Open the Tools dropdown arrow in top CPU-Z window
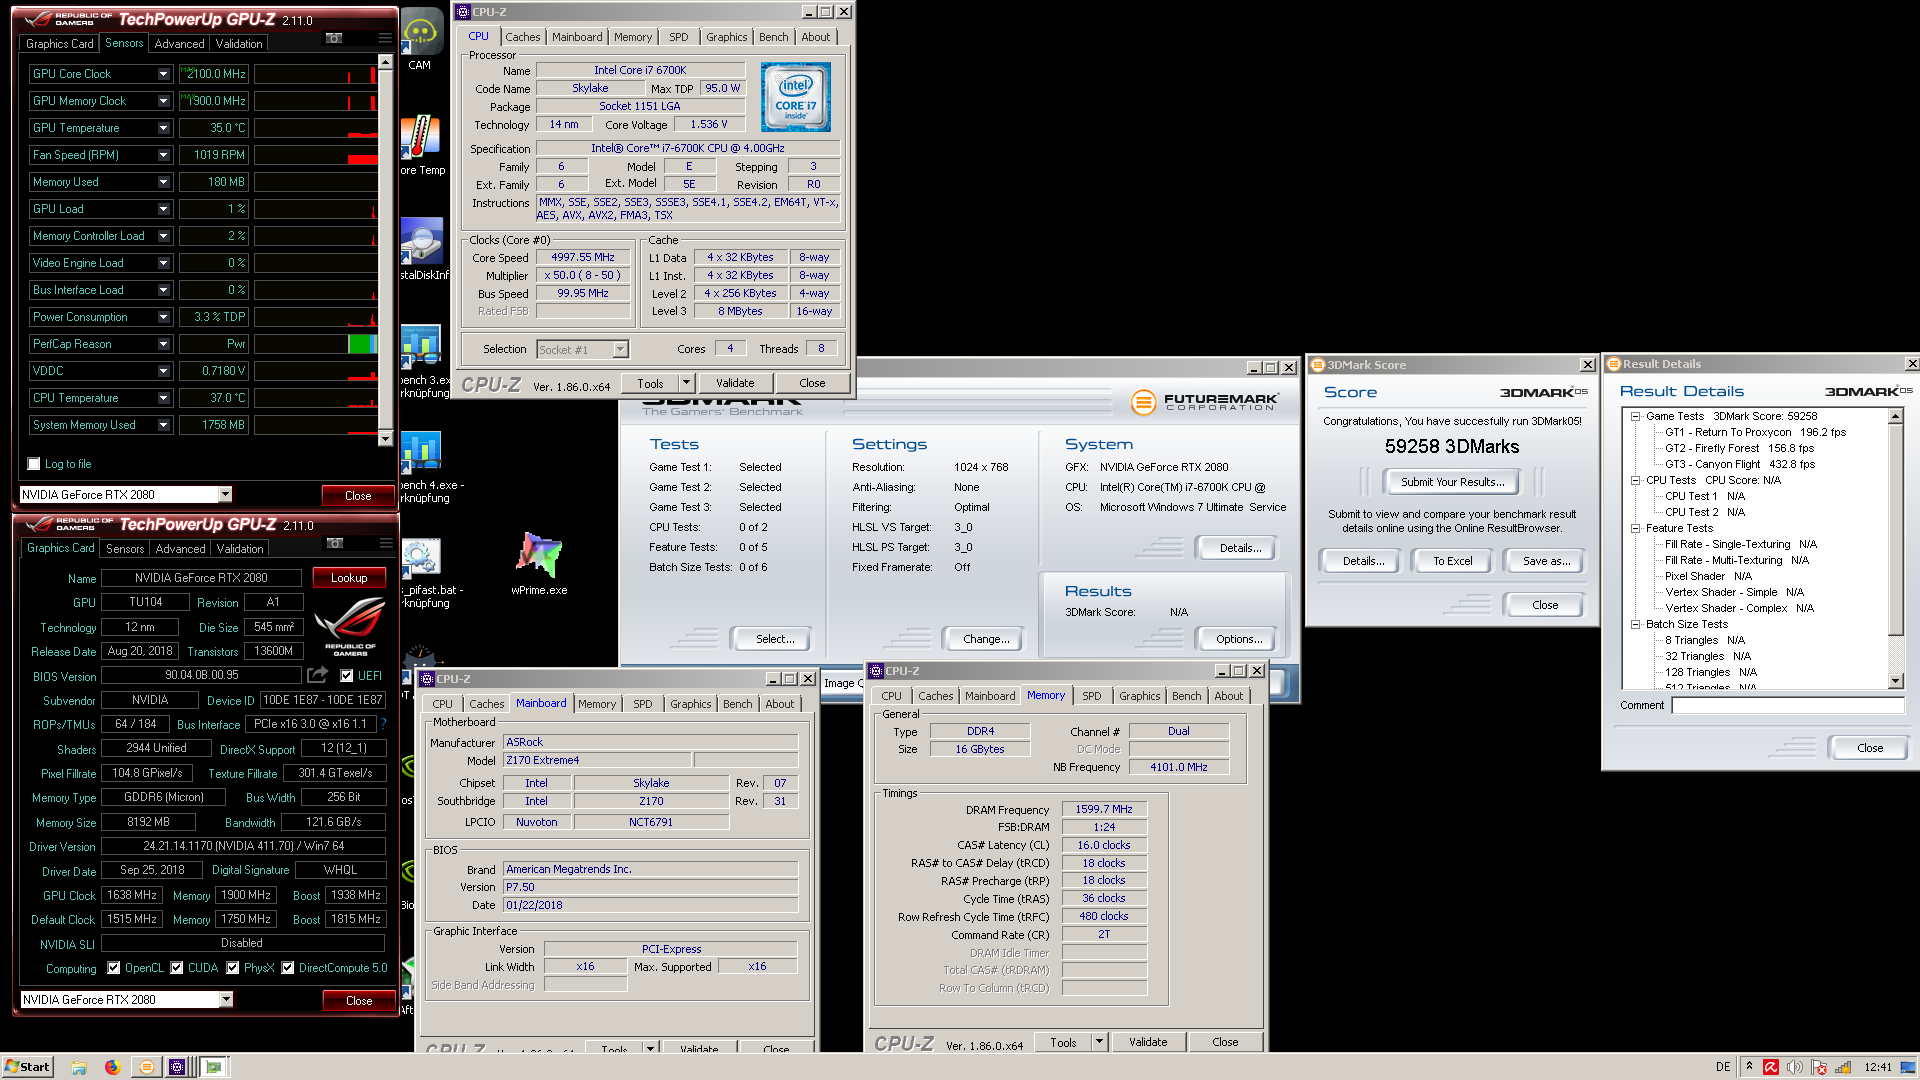The width and height of the screenshot is (1920, 1080). pos(686,383)
